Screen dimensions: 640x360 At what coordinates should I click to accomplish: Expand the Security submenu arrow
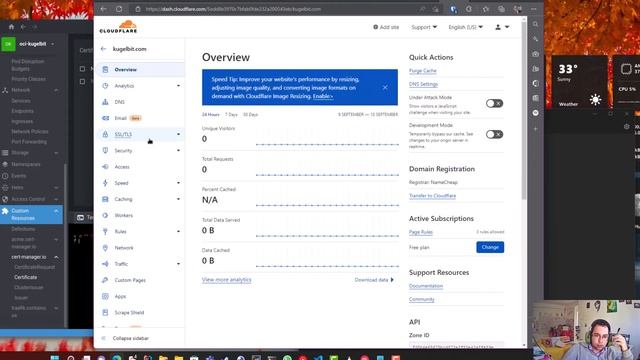click(x=178, y=151)
